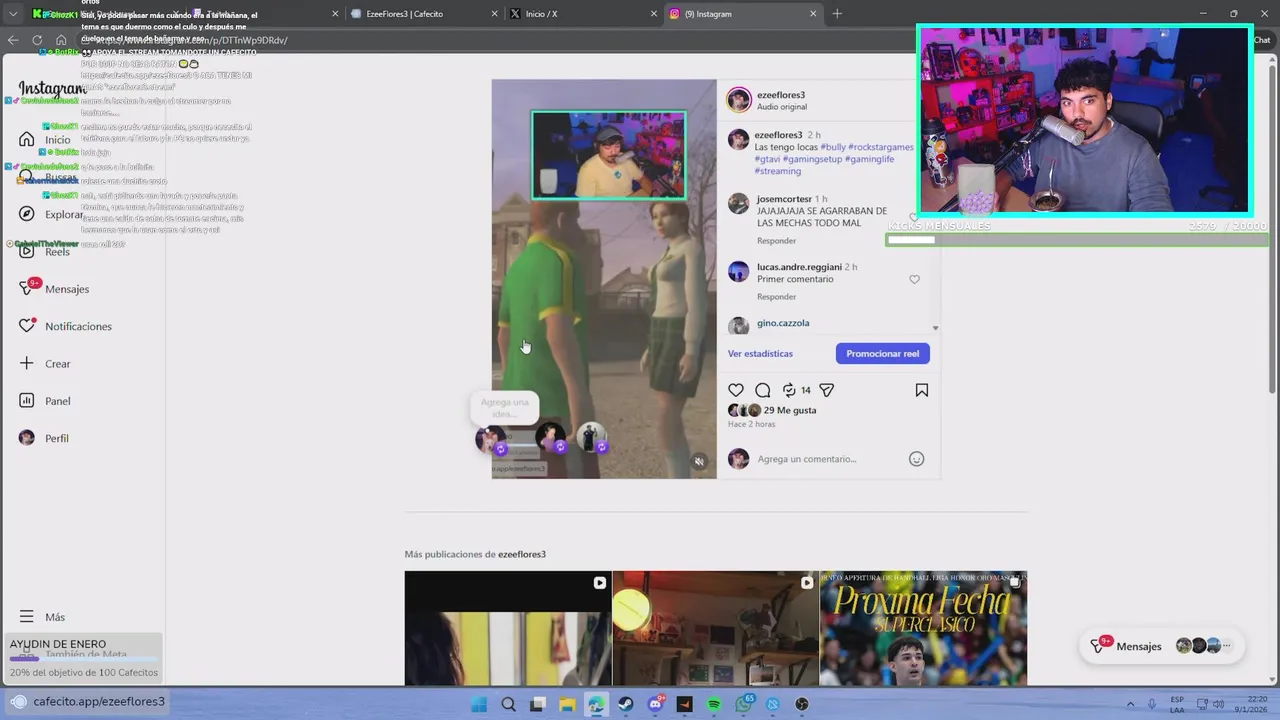Click the comment bubble icon
The image size is (1280, 720).
coord(763,390)
